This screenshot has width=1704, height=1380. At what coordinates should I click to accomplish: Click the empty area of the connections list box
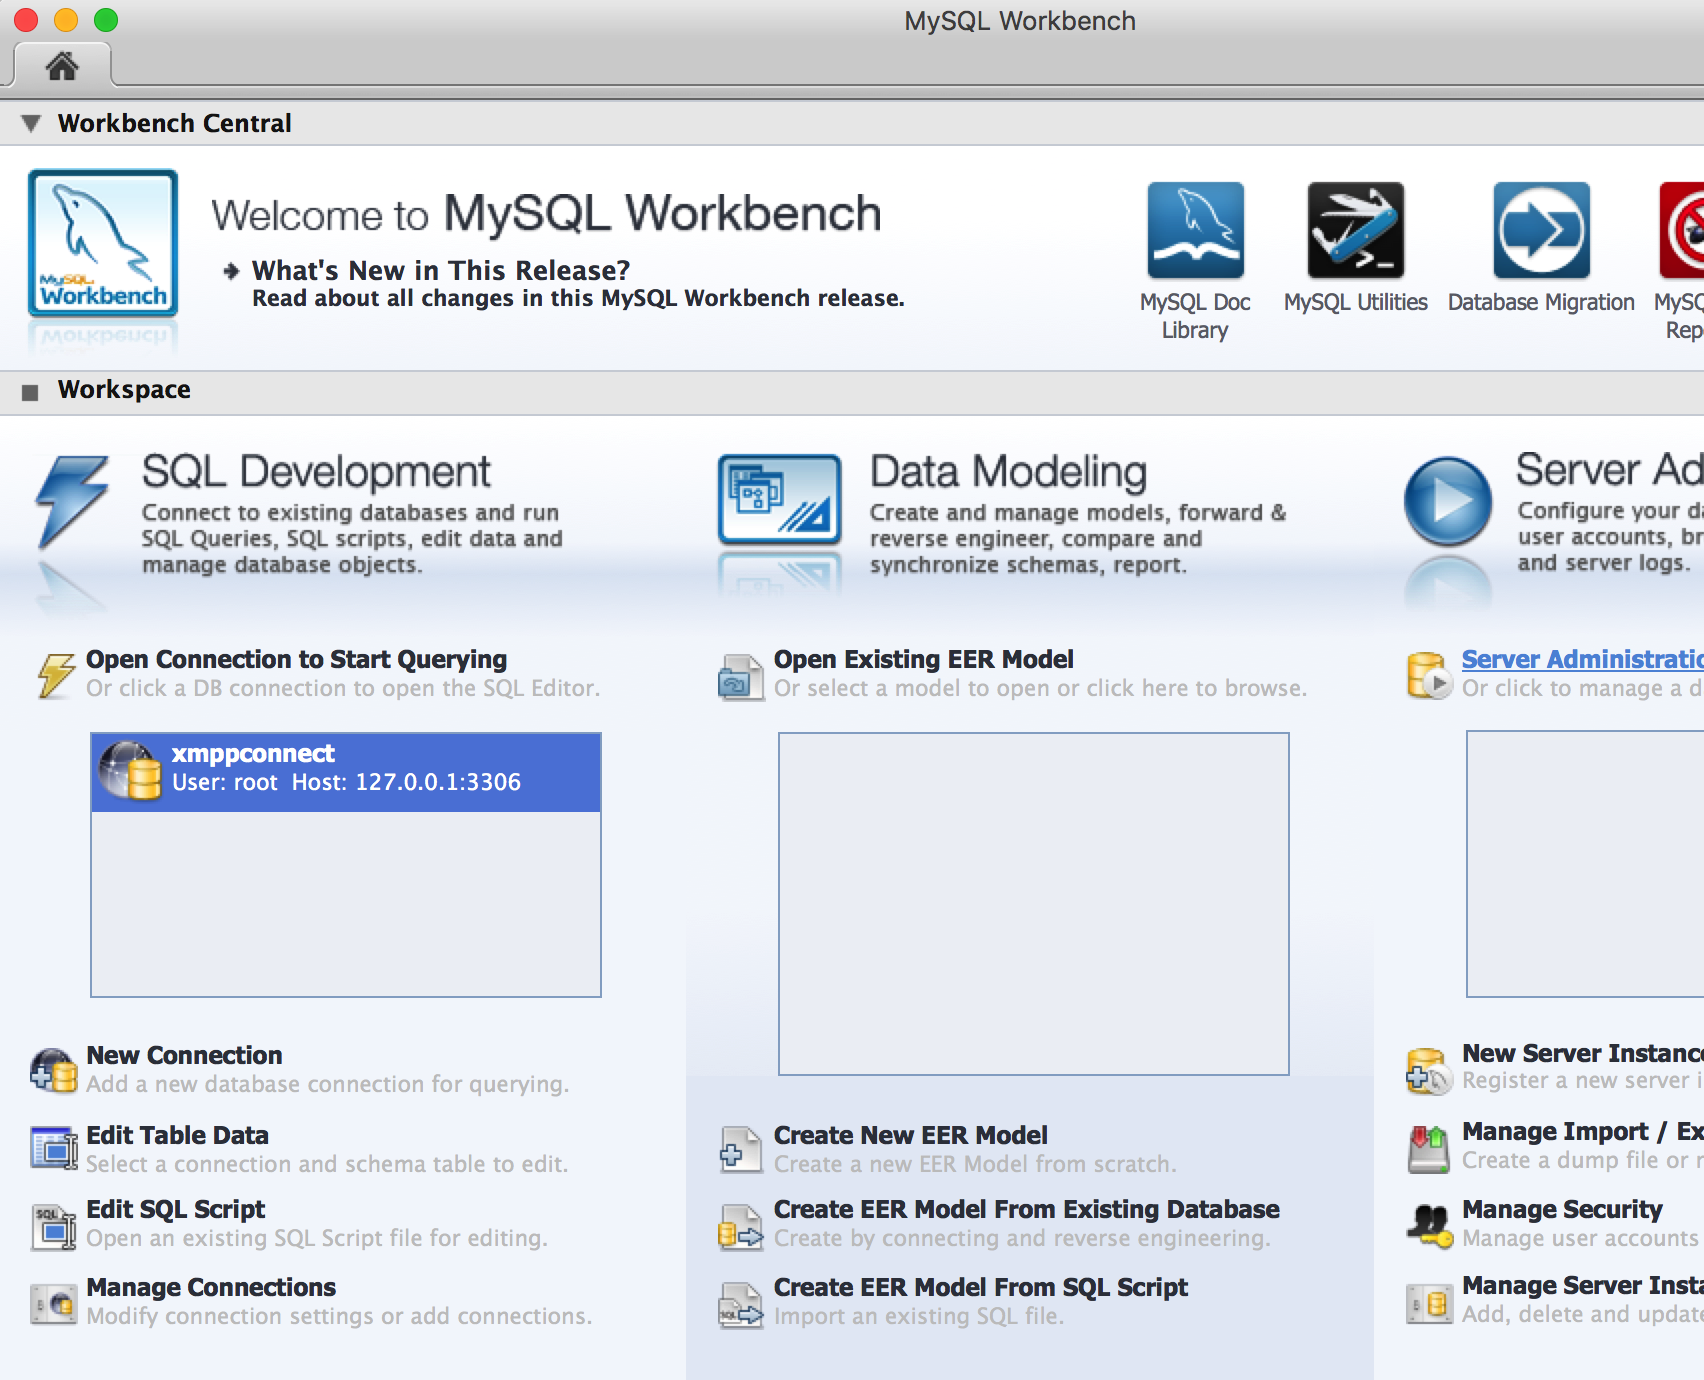[346, 903]
